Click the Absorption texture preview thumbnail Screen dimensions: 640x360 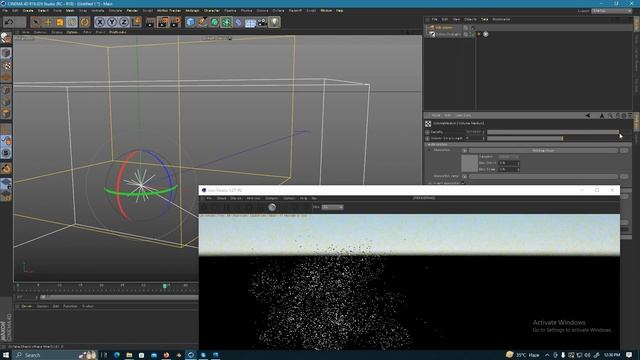point(469,163)
